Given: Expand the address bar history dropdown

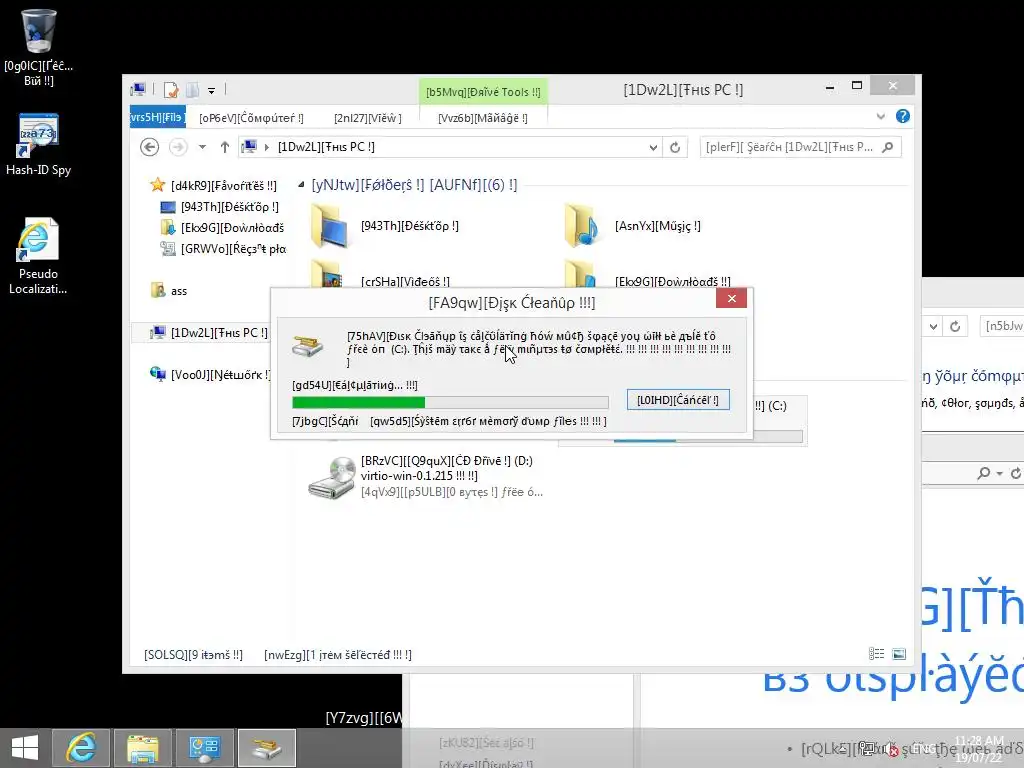Looking at the screenshot, I should point(653,148).
